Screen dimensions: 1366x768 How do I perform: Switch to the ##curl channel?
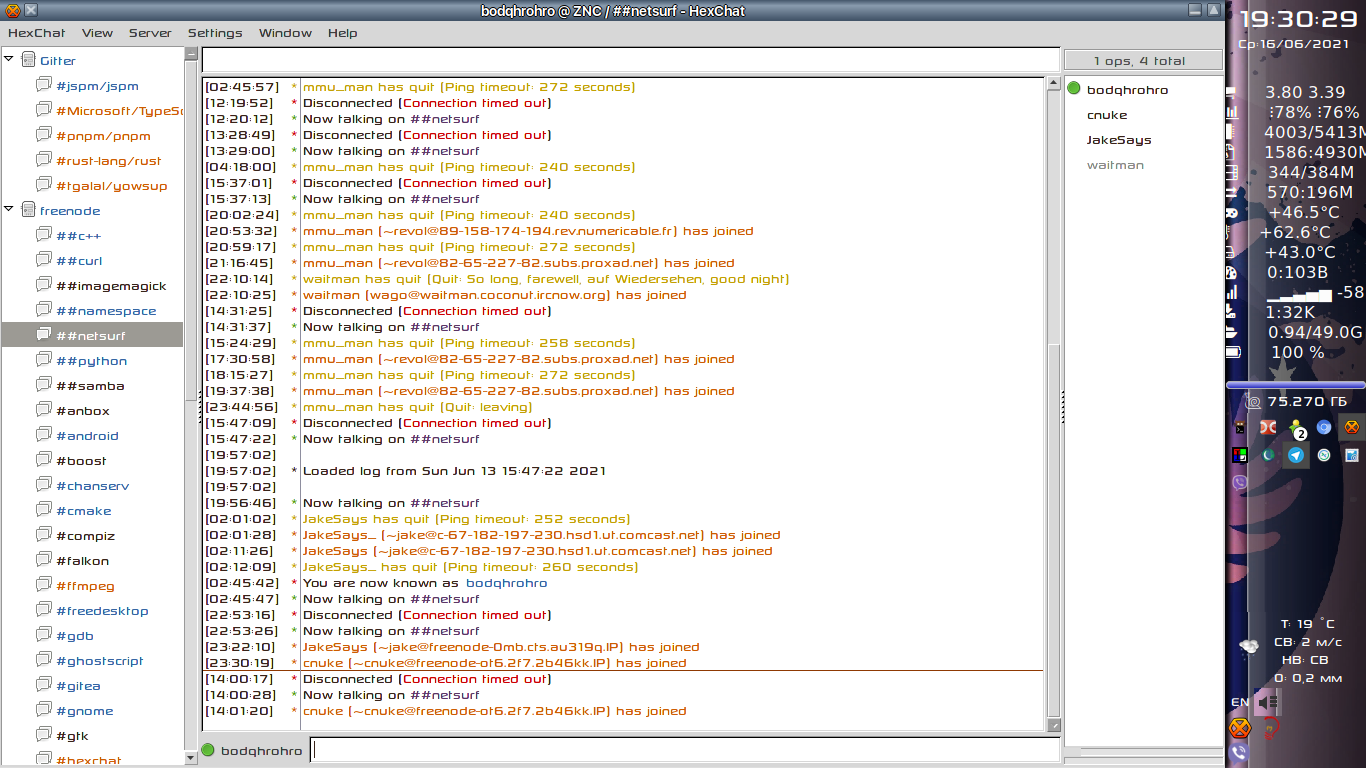point(79,261)
